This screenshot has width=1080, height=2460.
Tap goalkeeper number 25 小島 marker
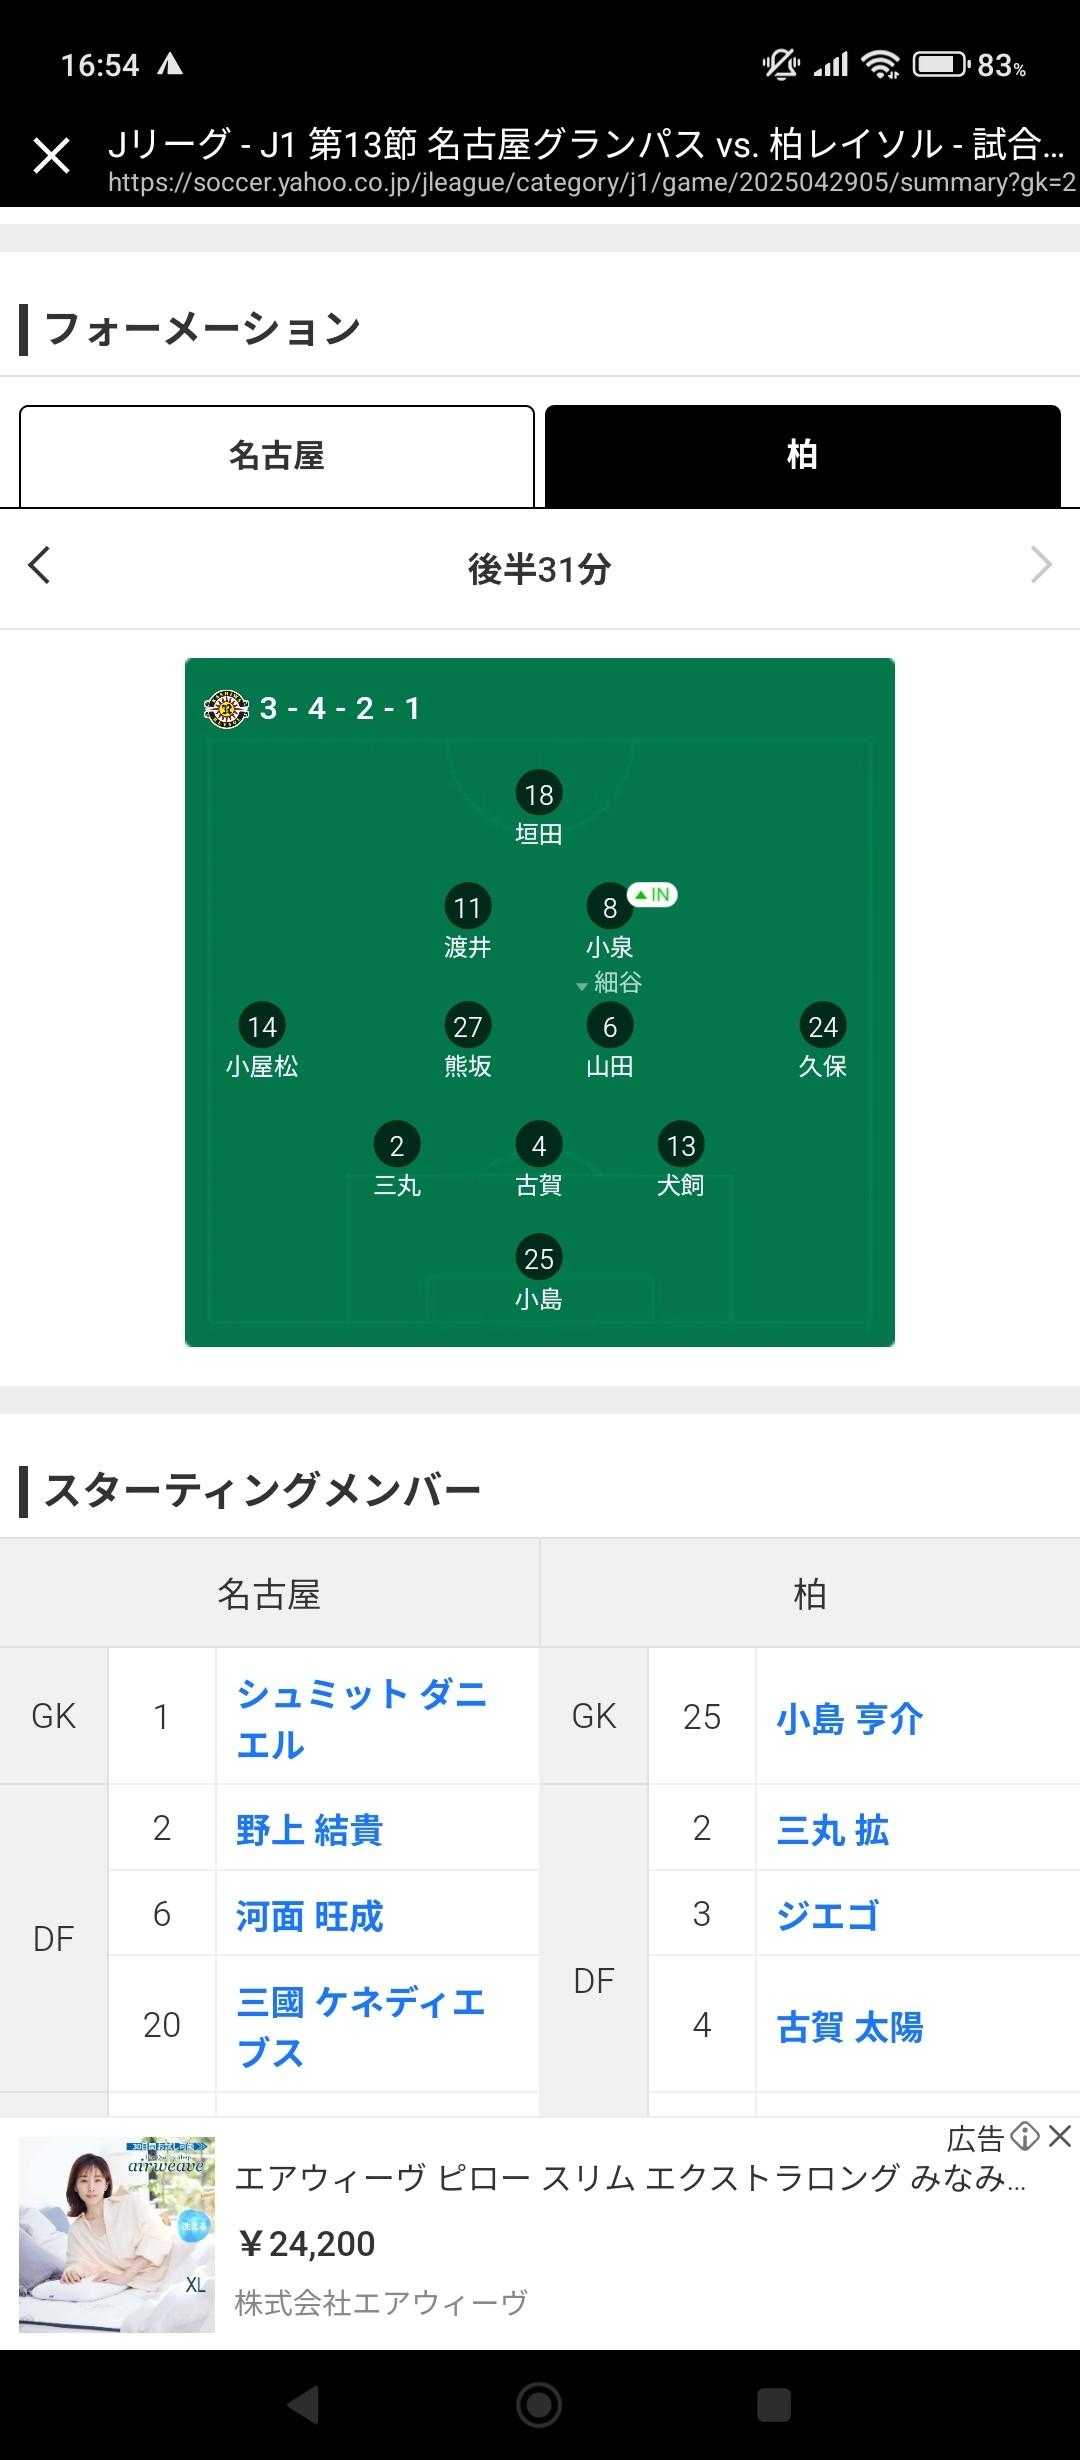pos(539,1258)
